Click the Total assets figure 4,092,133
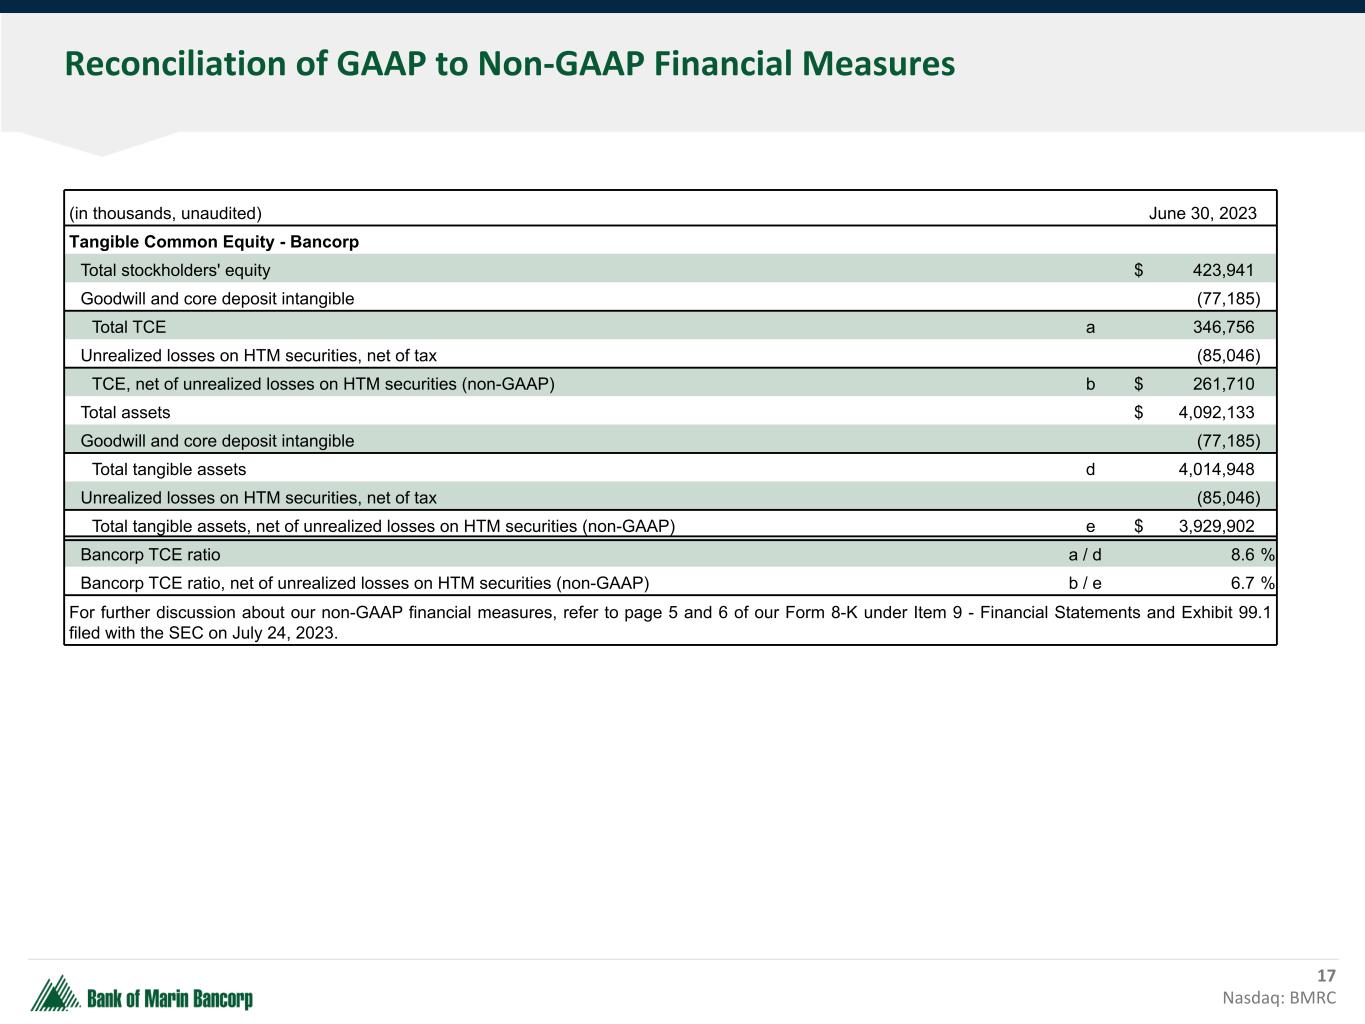Image resolution: width=1365 pixels, height=1024 pixels. point(1215,412)
